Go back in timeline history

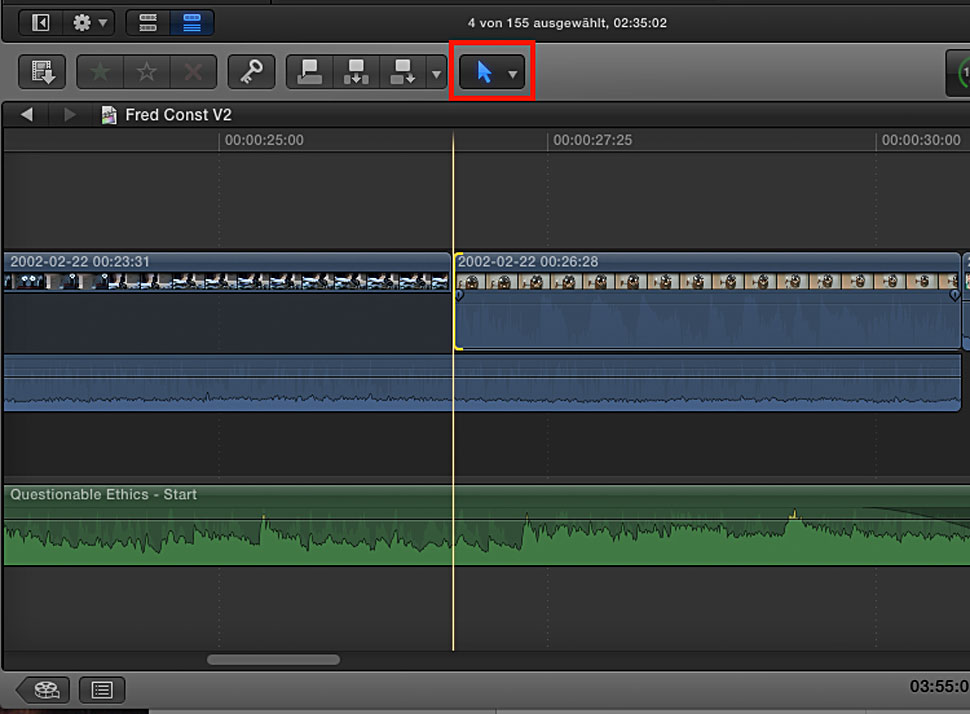(x=27, y=115)
